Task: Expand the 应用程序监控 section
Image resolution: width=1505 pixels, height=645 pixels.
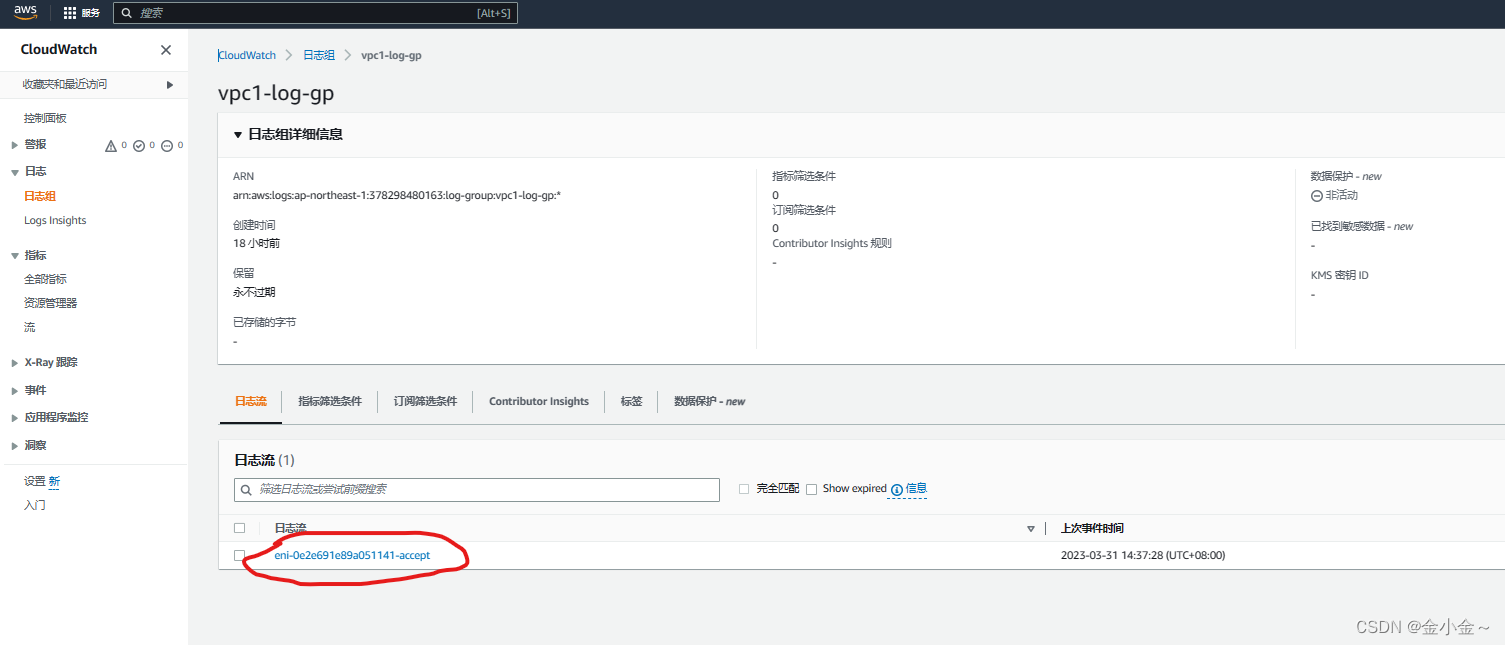Action: pyautogui.click(x=15, y=418)
